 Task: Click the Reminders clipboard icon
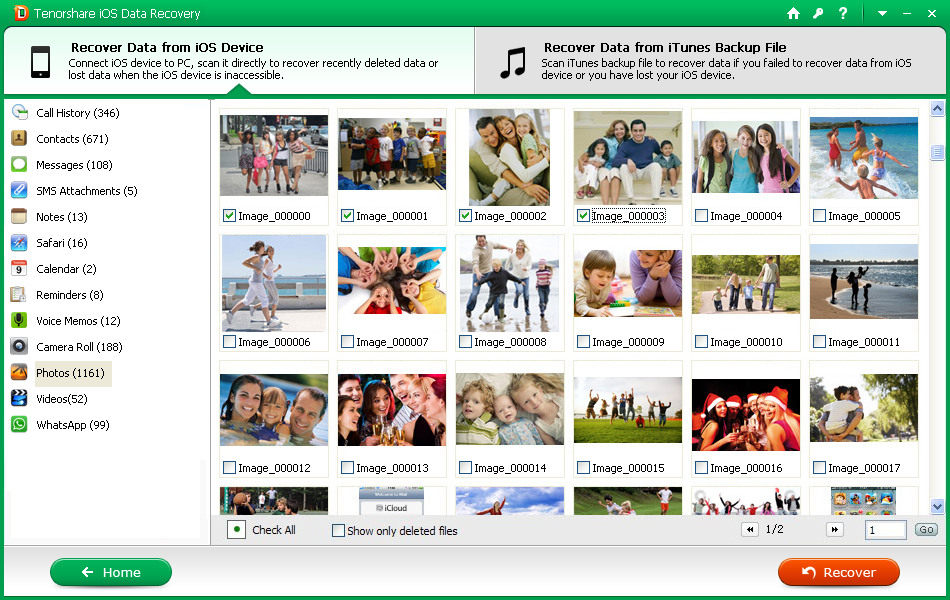19,295
